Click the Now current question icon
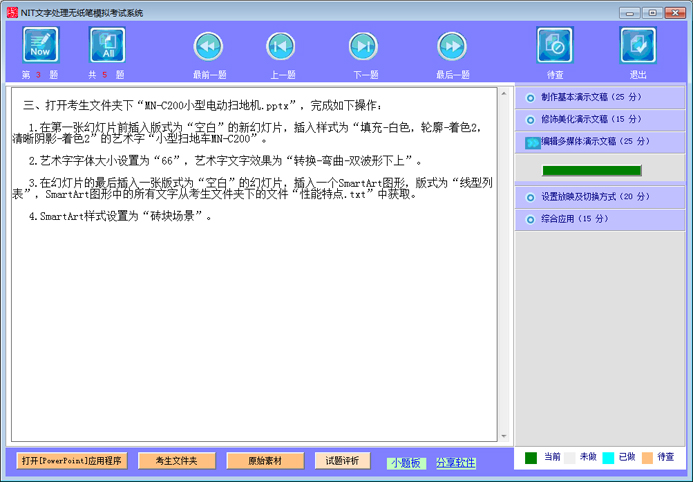Screen dimensions: 693x482 (x=41, y=45)
